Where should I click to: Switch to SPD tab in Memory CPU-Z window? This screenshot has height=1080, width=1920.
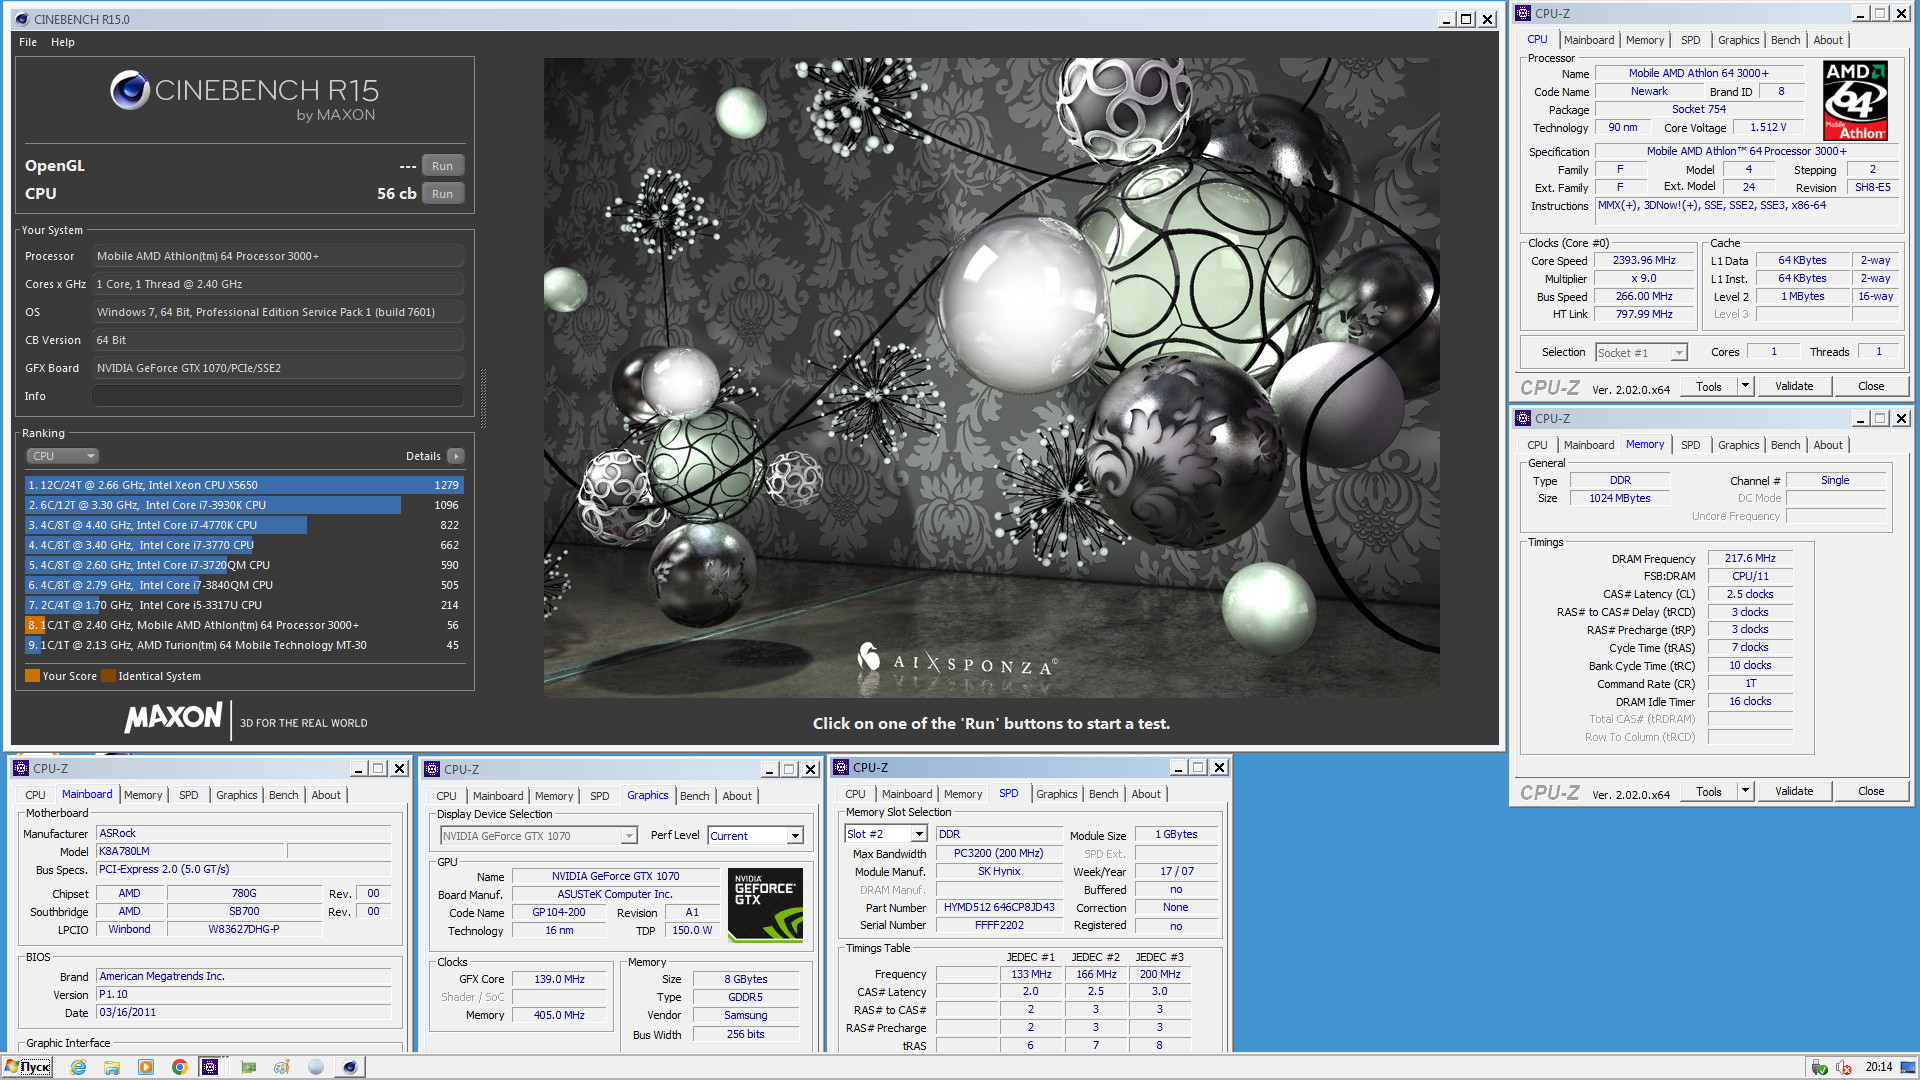point(1690,445)
